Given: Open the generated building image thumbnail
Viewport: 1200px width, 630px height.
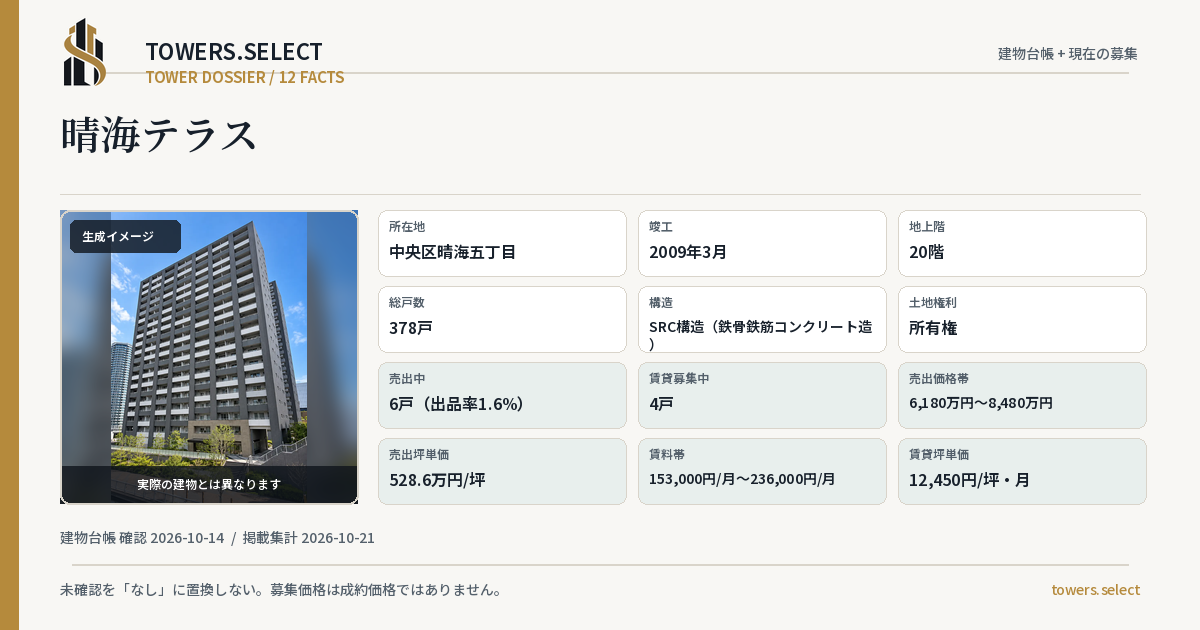Looking at the screenshot, I should [209, 357].
